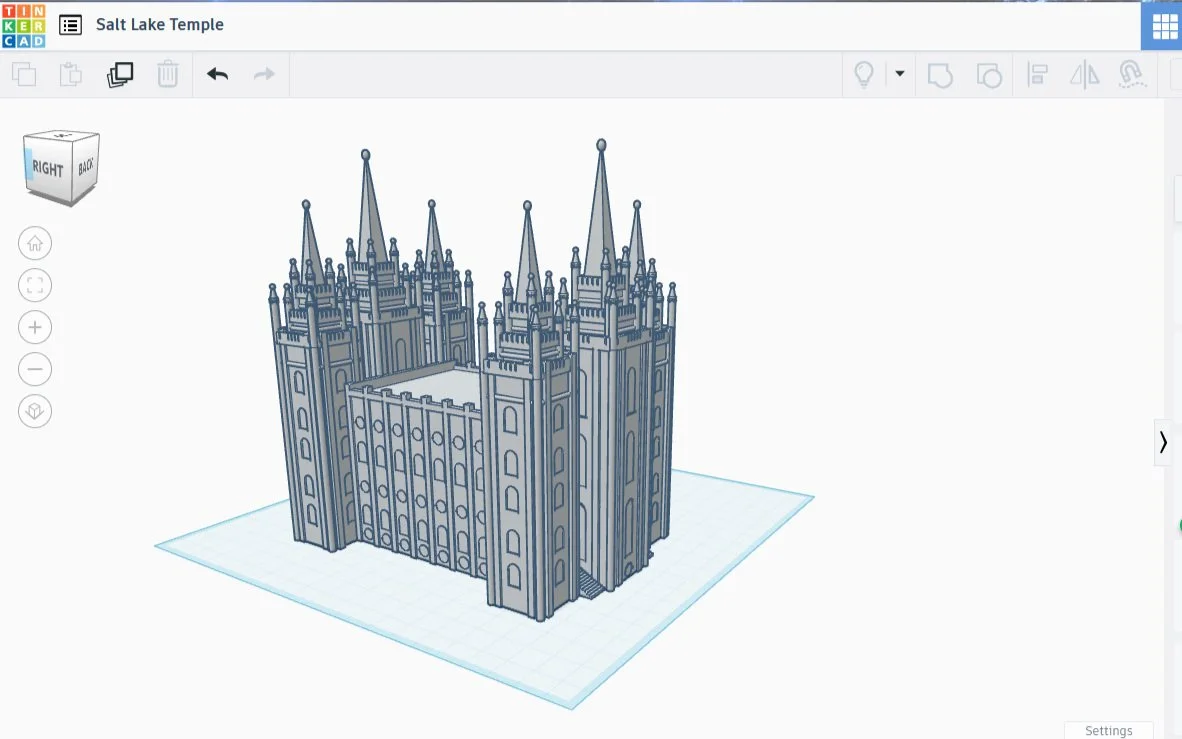Open the visibility options dropdown arrow
1182x739 pixels.
pos(899,74)
